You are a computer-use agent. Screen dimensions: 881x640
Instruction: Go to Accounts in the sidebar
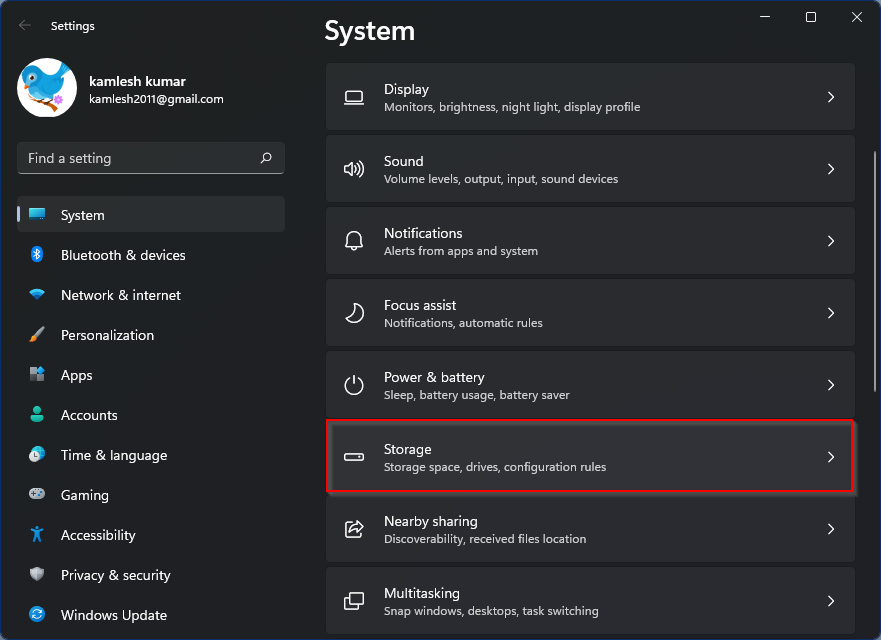tap(89, 415)
